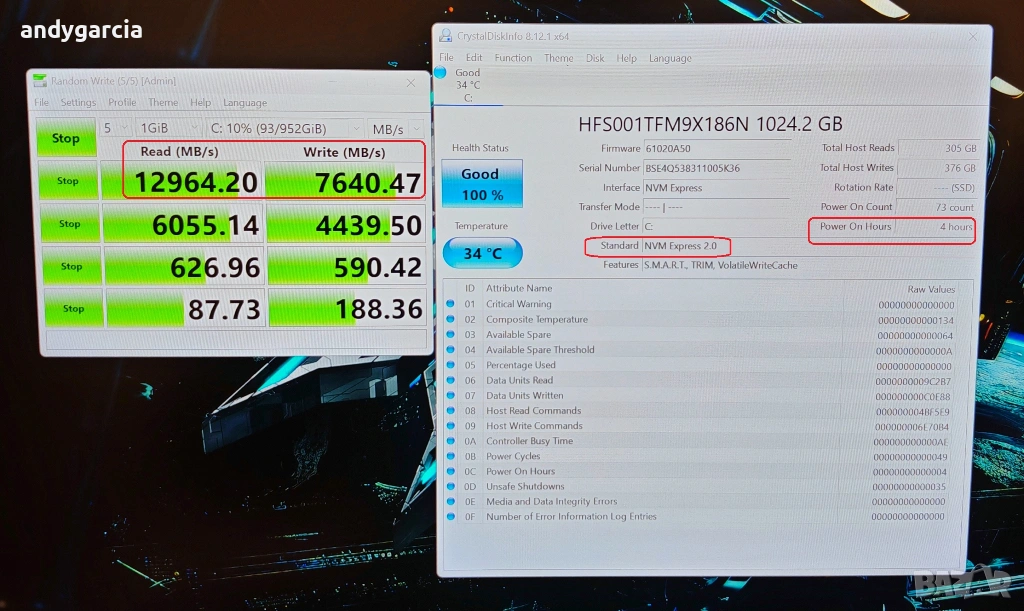Click the Firmware field 61020A50
Image resolution: width=1024 pixels, height=611 pixels.
pyautogui.click(x=716, y=148)
